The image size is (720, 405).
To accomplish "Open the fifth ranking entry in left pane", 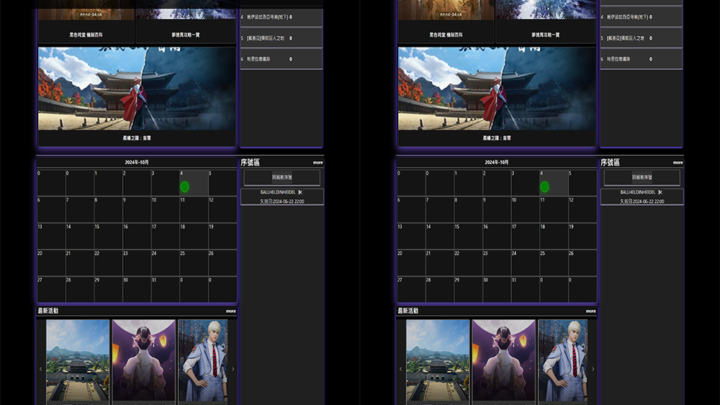I will point(281,38).
